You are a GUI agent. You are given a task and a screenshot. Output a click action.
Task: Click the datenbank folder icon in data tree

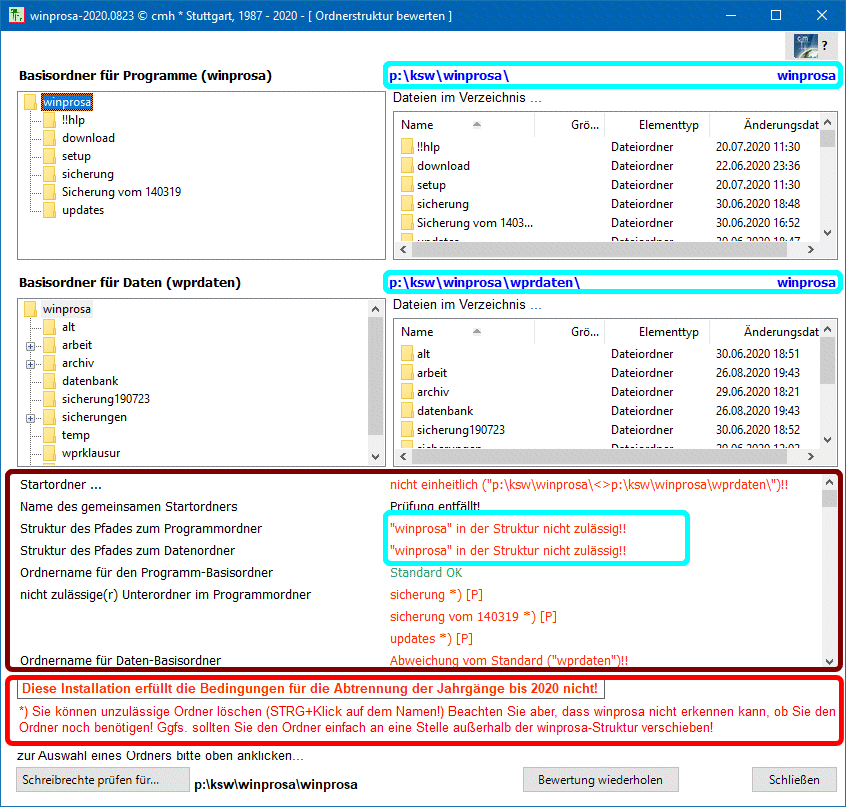tap(49, 381)
